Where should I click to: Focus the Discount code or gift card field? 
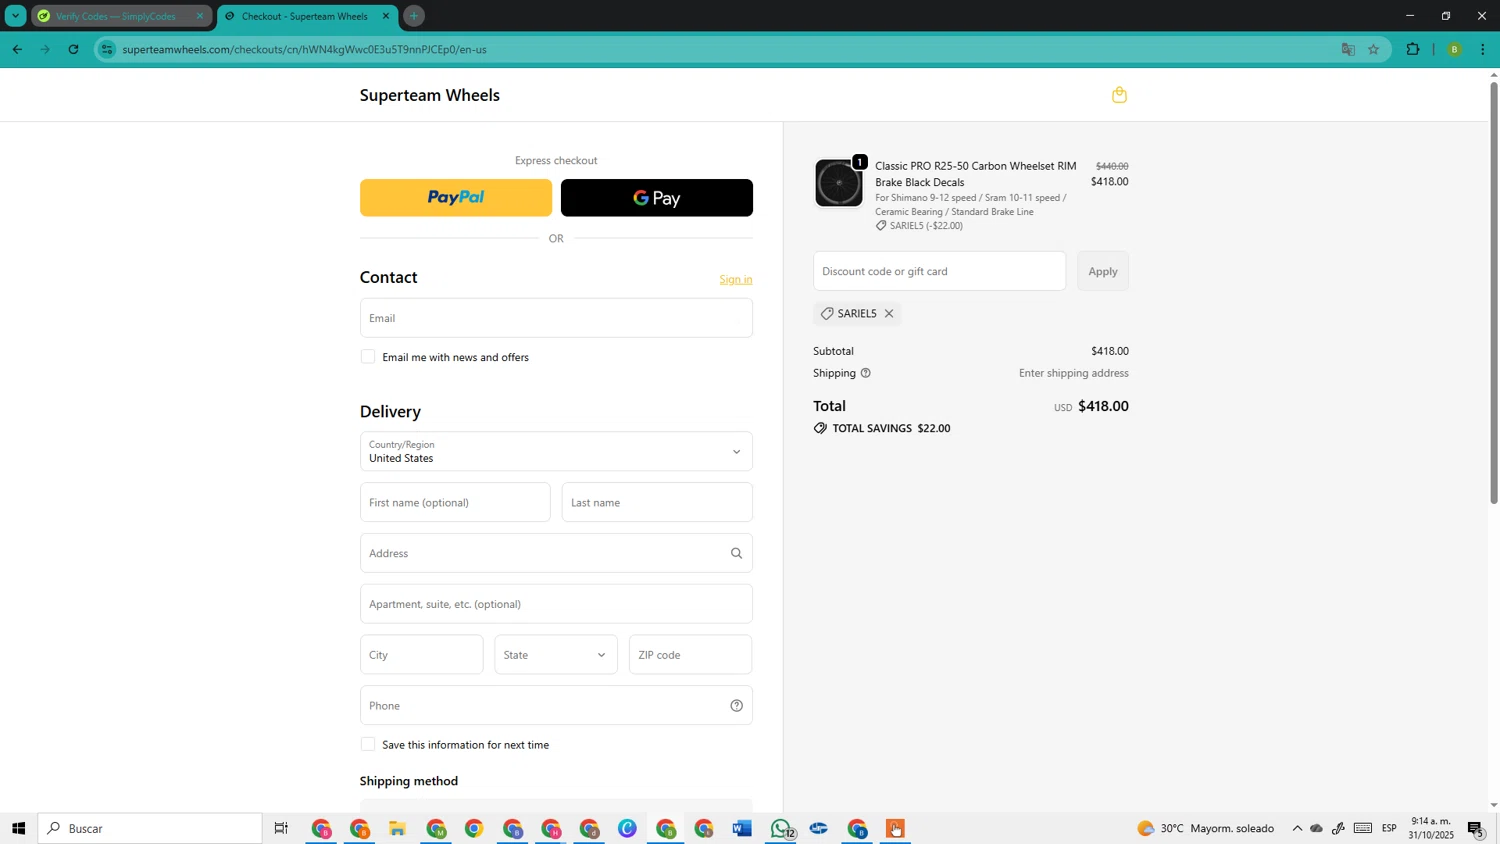(940, 271)
